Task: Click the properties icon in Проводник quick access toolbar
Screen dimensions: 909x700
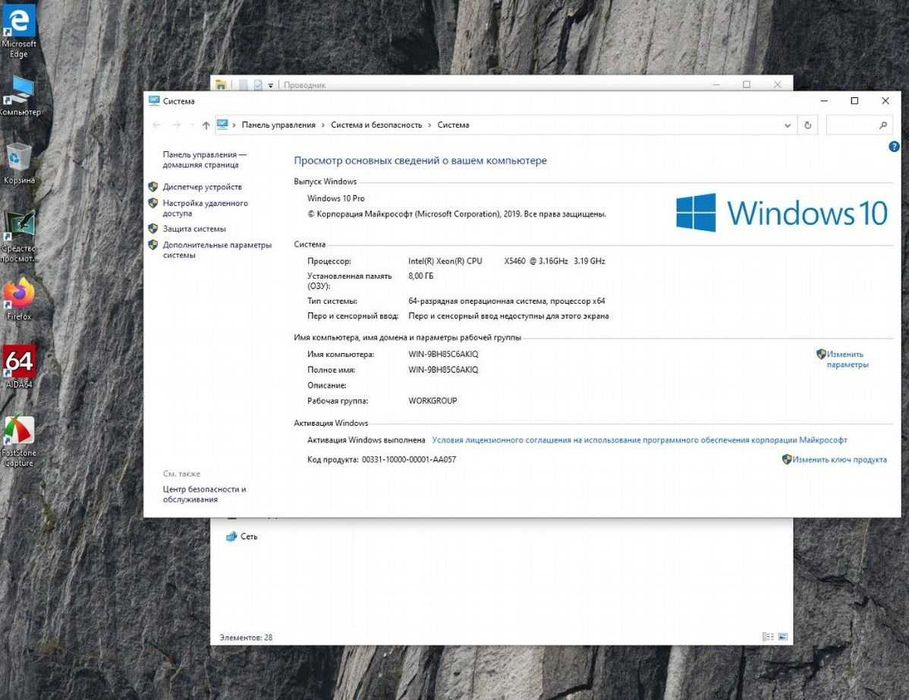Action: pyautogui.click(x=257, y=85)
